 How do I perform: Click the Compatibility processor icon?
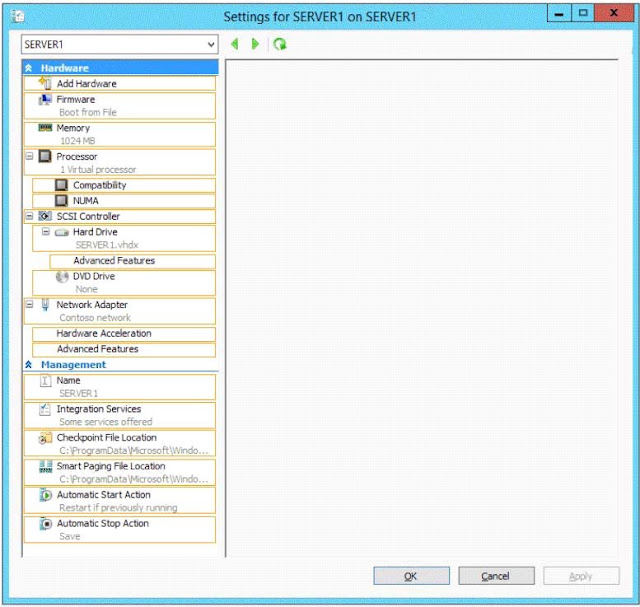click(x=61, y=185)
